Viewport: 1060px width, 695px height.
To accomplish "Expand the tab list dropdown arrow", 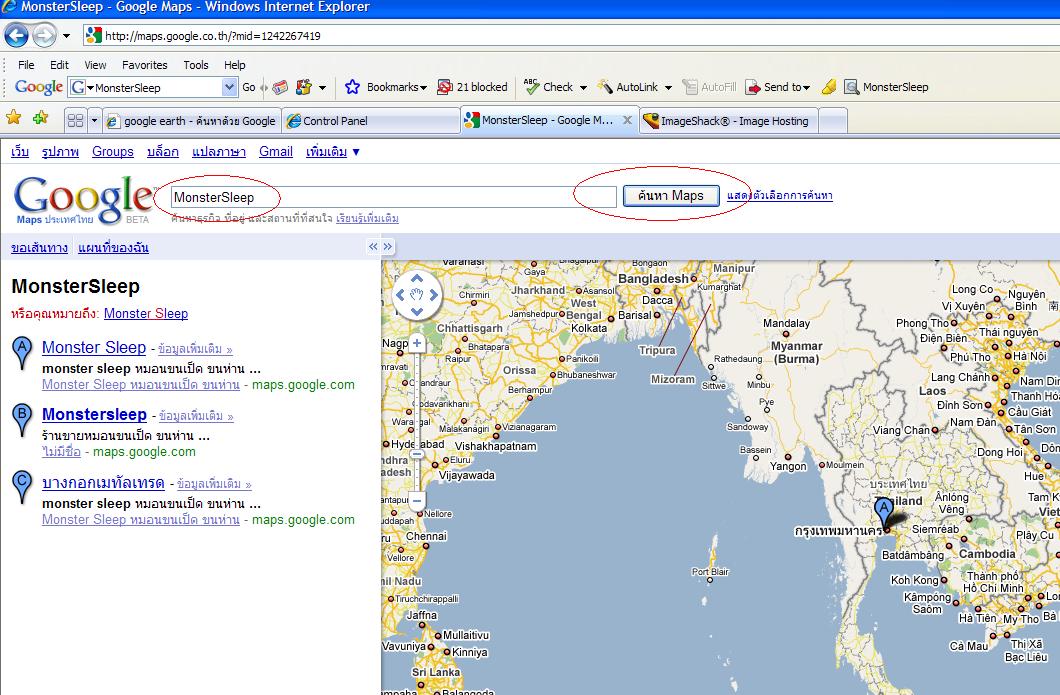I will click(95, 121).
